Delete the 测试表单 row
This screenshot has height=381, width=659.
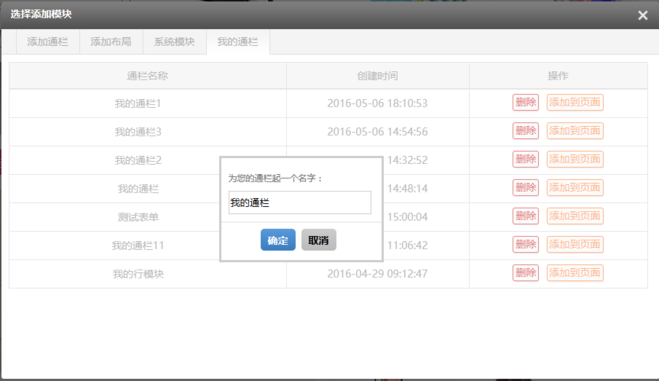click(x=525, y=216)
